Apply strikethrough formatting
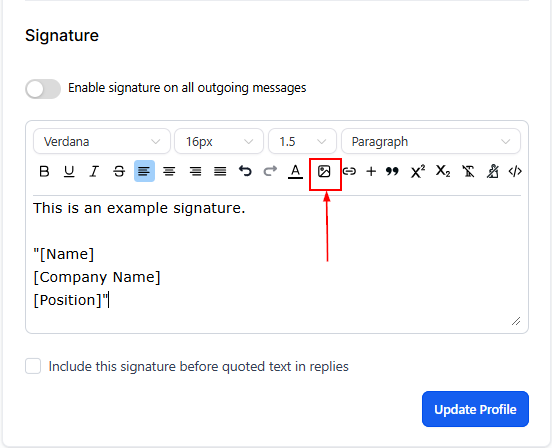Image resolution: width=552 pixels, height=448 pixels. point(119,171)
